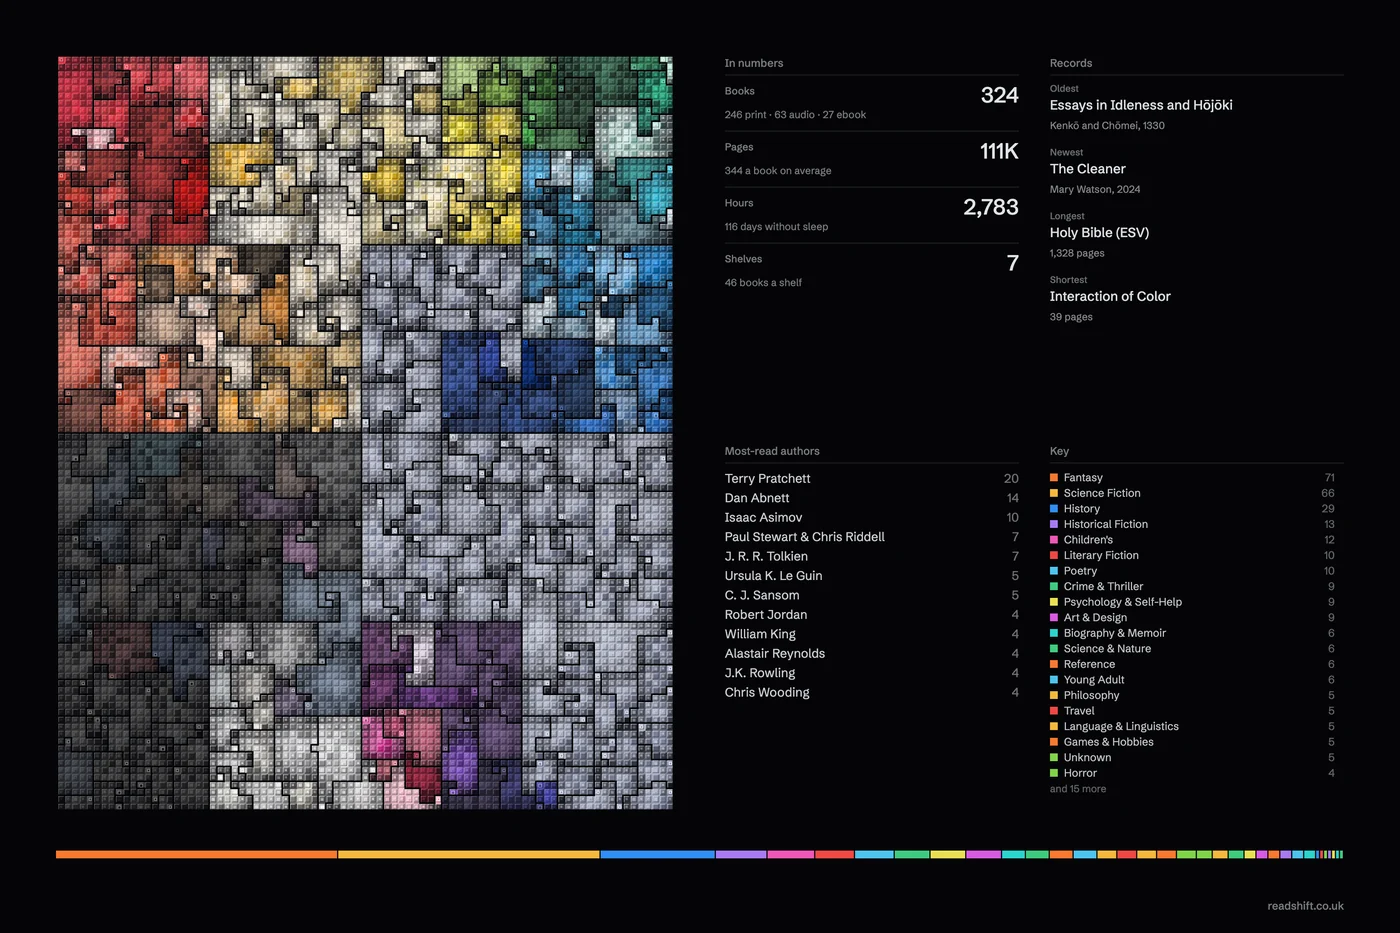The width and height of the screenshot is (1400, 933).
Task: Click '39 pages' text
Action: click(1071, 318)
